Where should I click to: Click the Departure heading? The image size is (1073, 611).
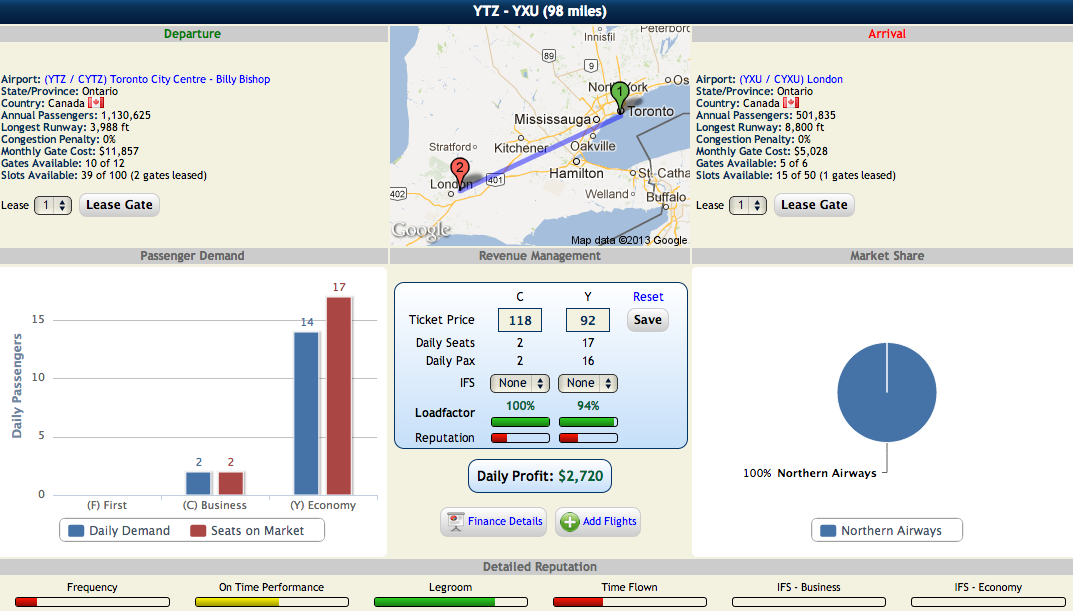click(x=192, y=34)
